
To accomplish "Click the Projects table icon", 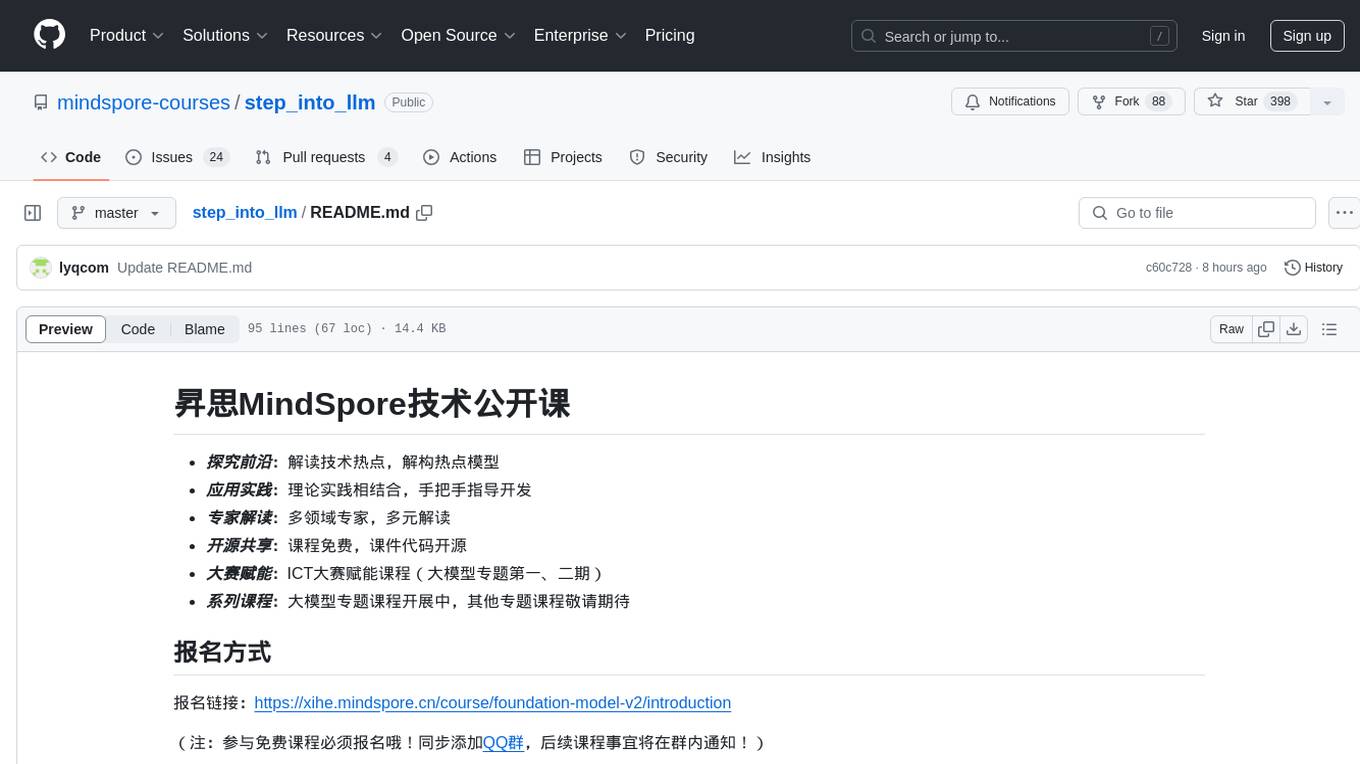I will [532, 157].
